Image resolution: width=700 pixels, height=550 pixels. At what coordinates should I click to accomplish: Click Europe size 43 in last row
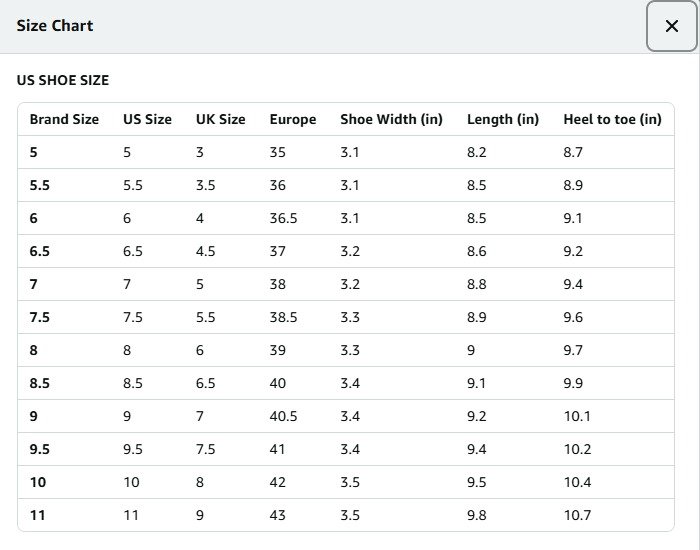pyautogui.click(x=278, y=515)
